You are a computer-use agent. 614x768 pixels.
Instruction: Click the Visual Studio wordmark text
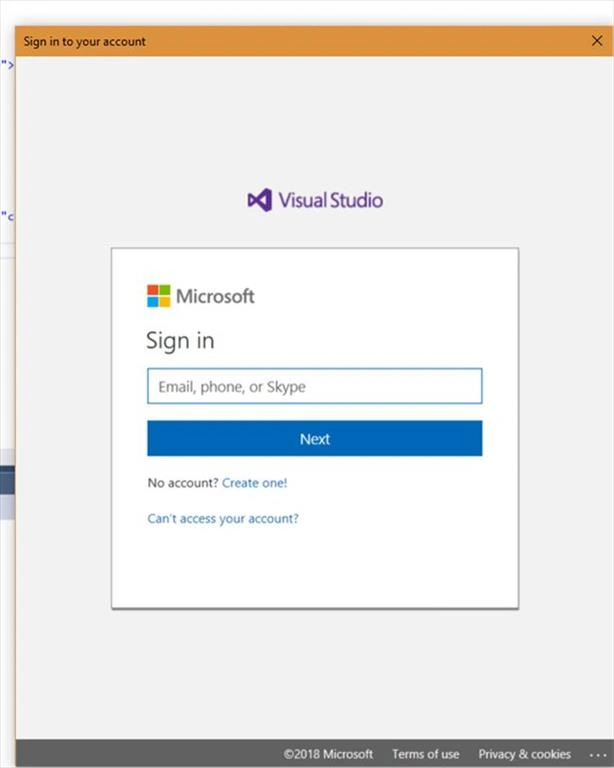click(x=331, y=200)
